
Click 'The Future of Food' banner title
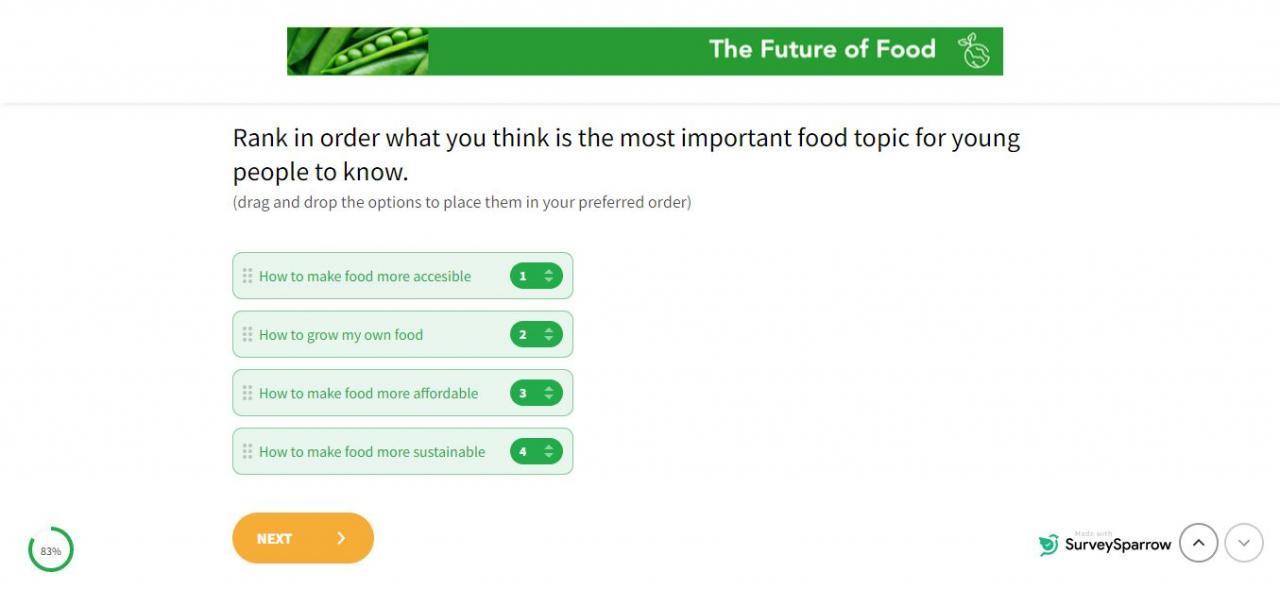tap(822, 49)
